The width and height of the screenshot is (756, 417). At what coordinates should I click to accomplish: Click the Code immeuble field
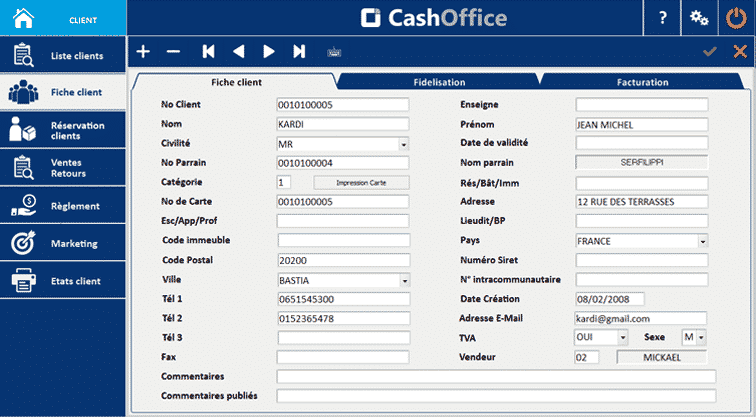tap(344, 240)
